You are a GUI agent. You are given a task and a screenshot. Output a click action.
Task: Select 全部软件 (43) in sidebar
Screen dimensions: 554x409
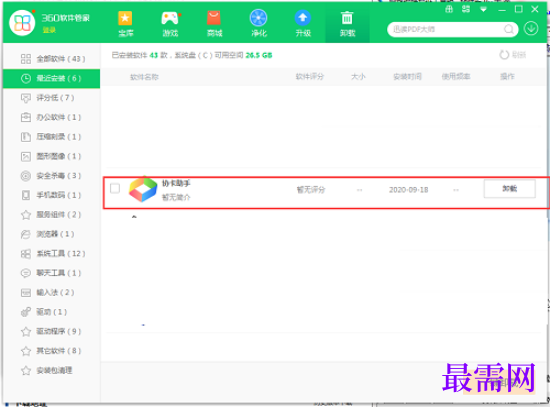[x=52, y=59]
